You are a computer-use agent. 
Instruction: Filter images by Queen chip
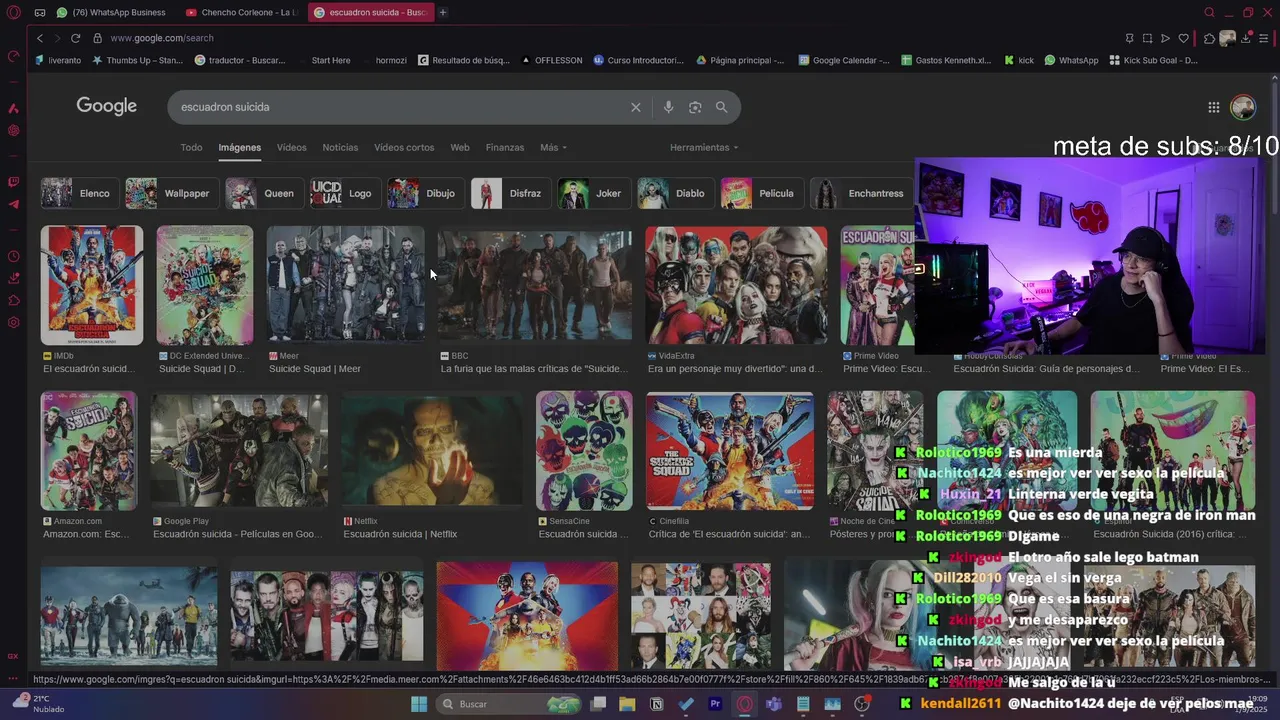264,193
